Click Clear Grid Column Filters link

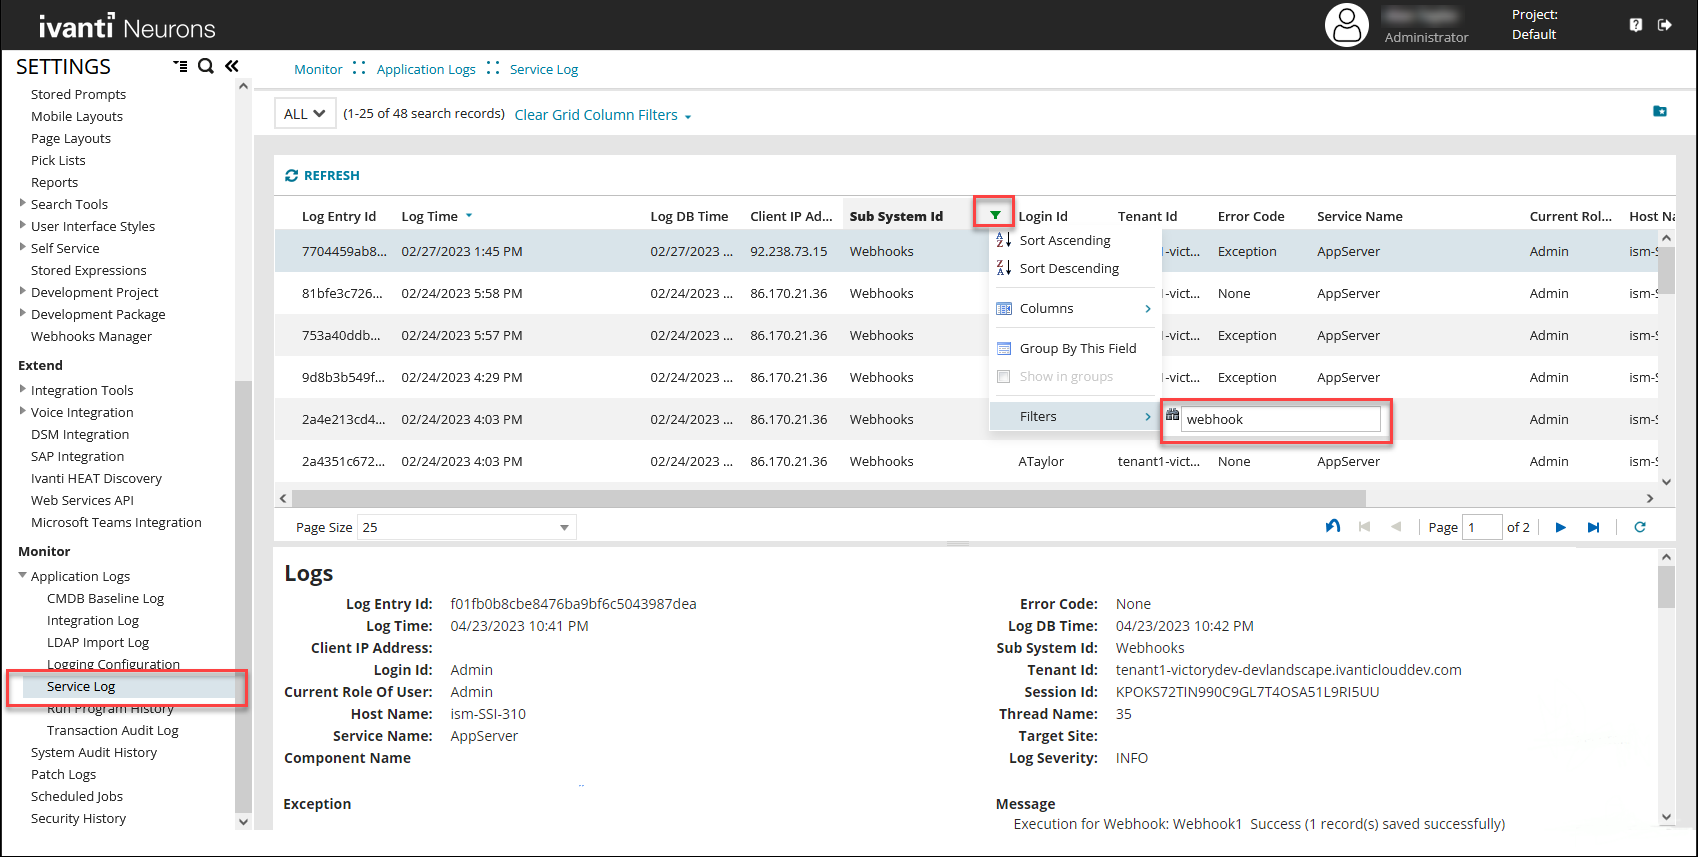[x=596, y=115]
